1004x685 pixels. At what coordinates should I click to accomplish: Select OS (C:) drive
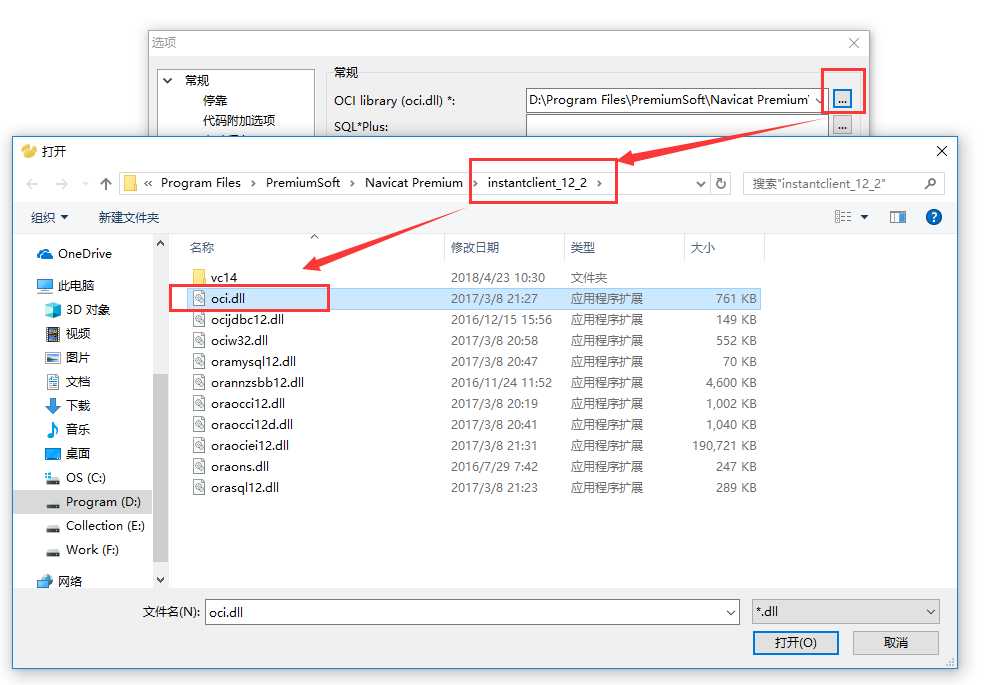(76, 478)
